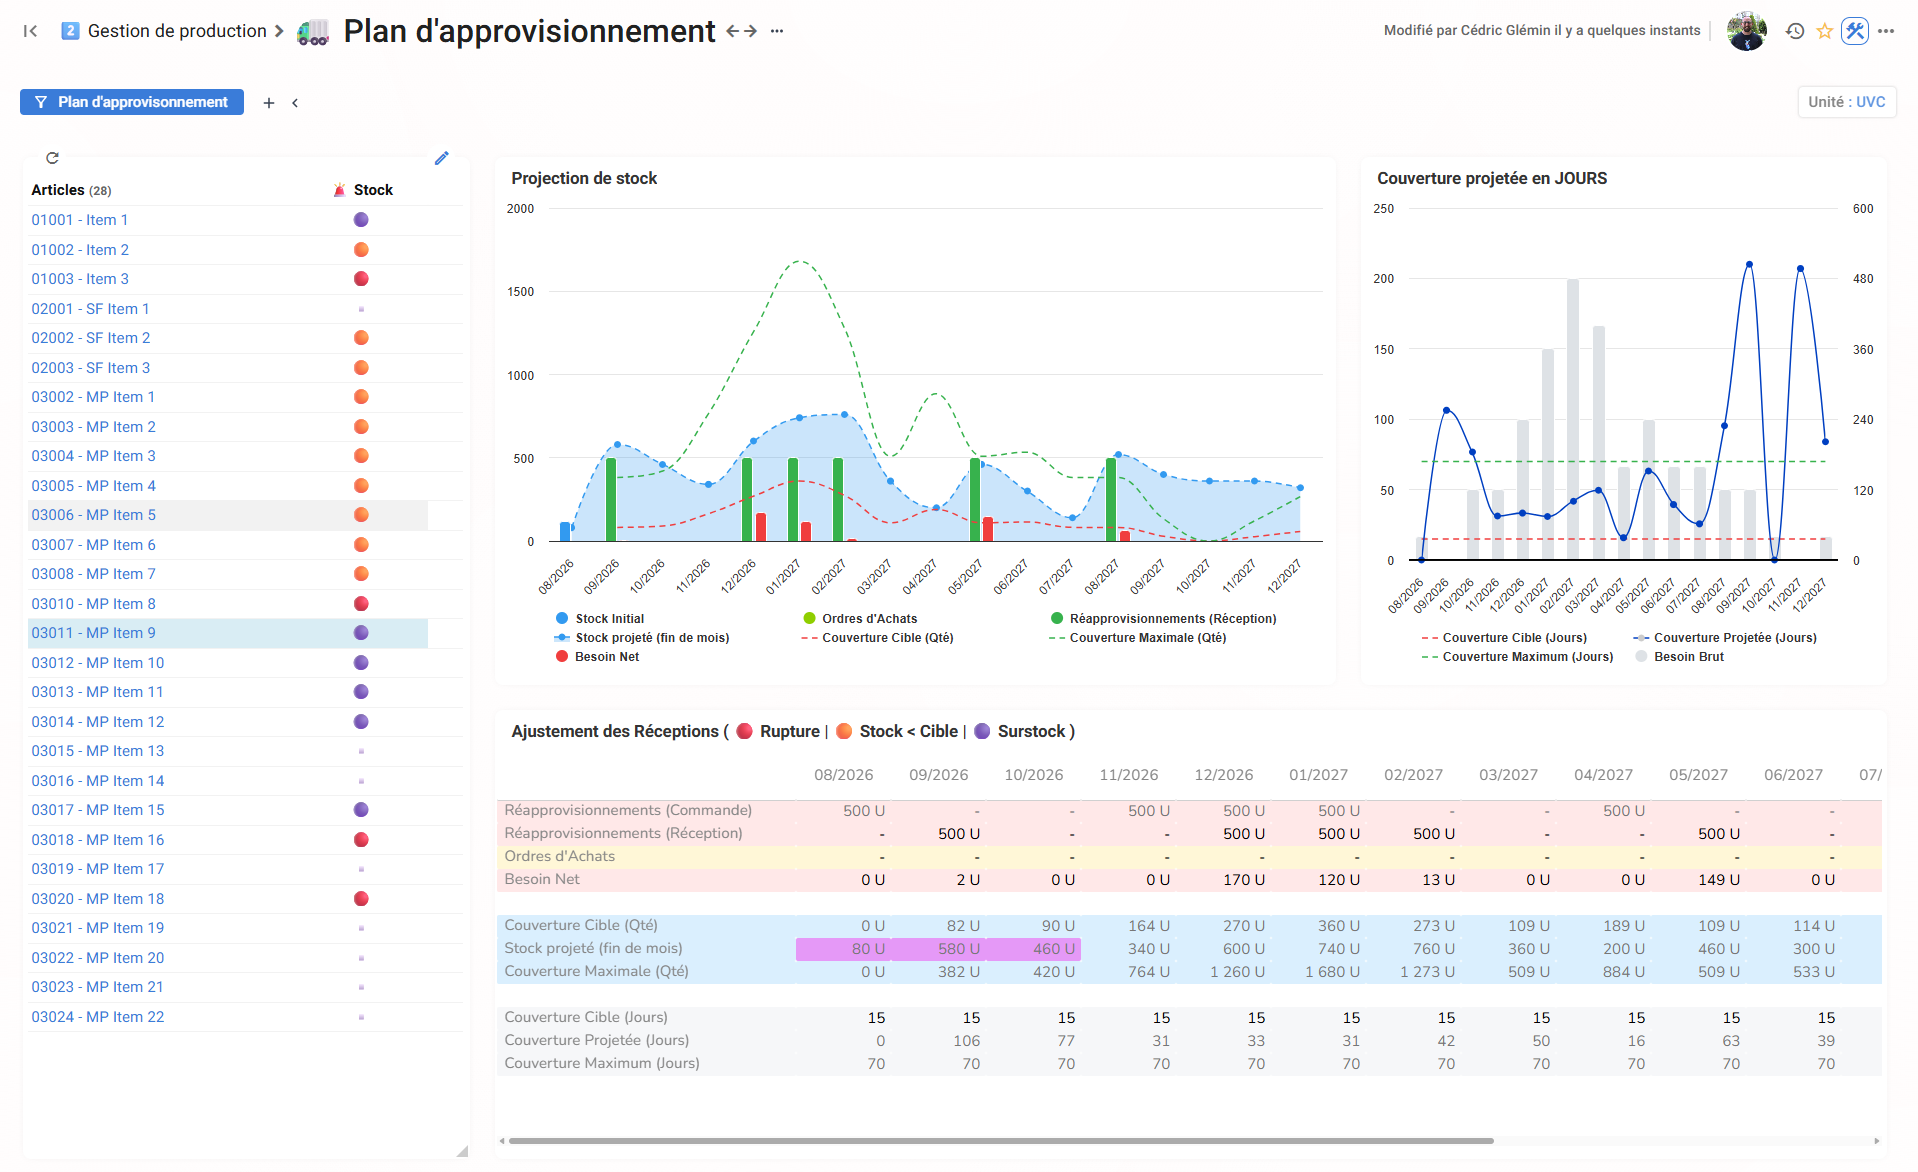Toggle the Couverture Cible (Jours) legend
This screenshot has width=1918, height=1172.
tap(1504, 638)
